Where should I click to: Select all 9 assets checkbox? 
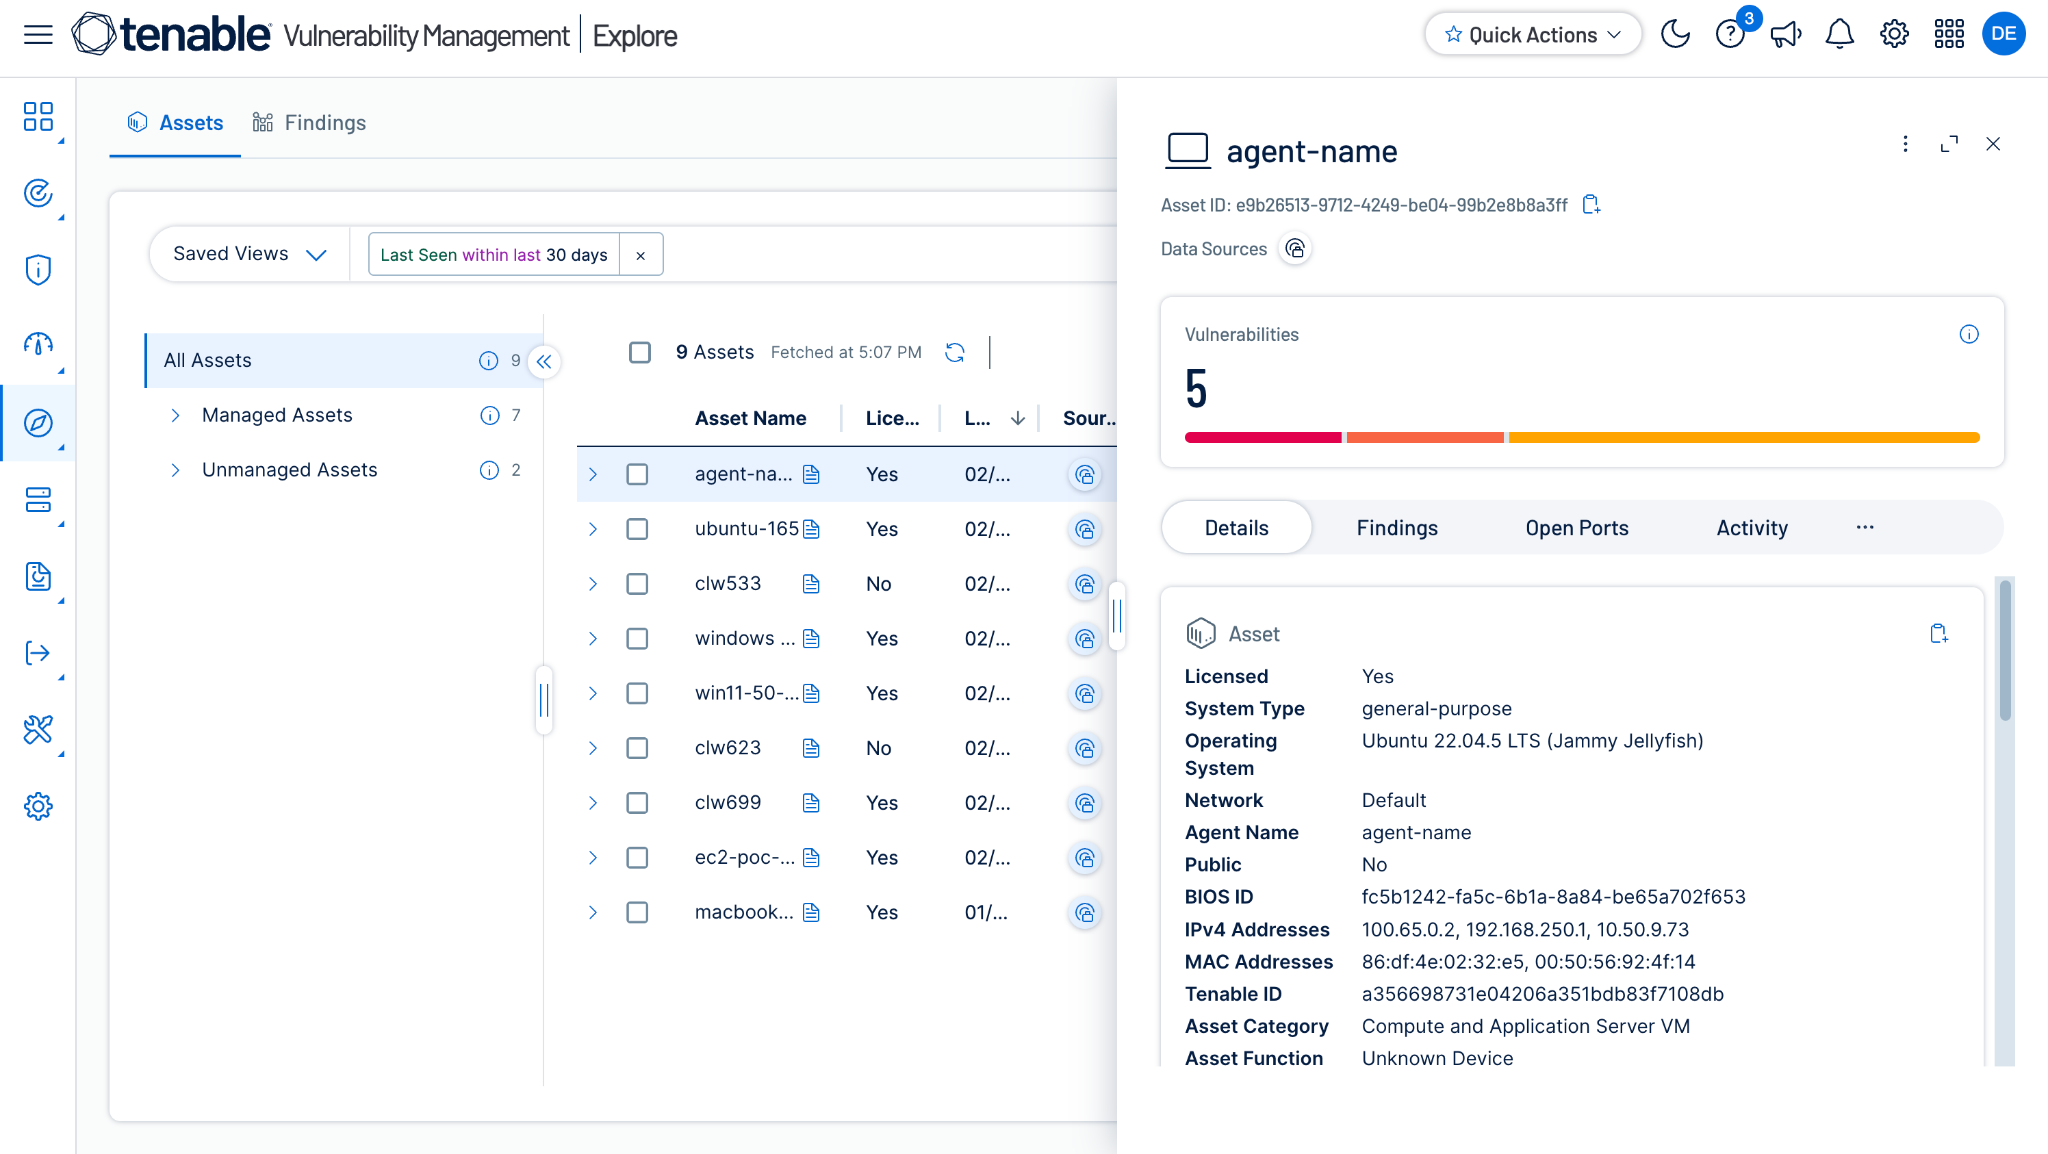pyautogui.click(x=640, y=352)
